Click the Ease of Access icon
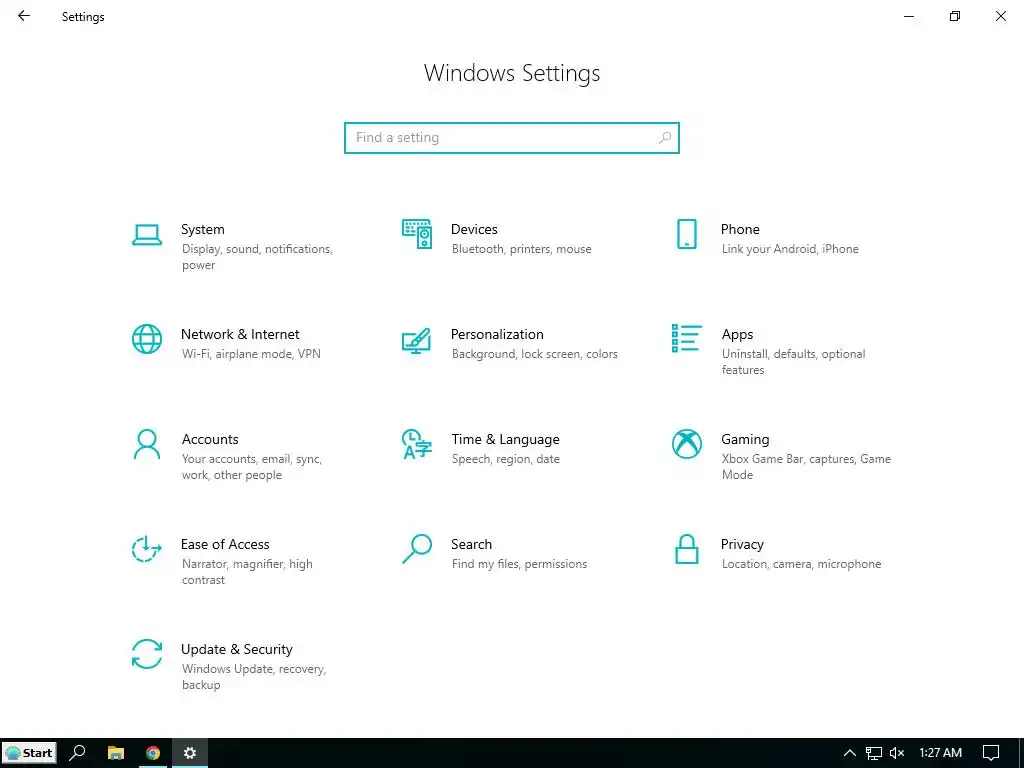Viewport: 1024px width, 768px height. [x=147, y=549]
